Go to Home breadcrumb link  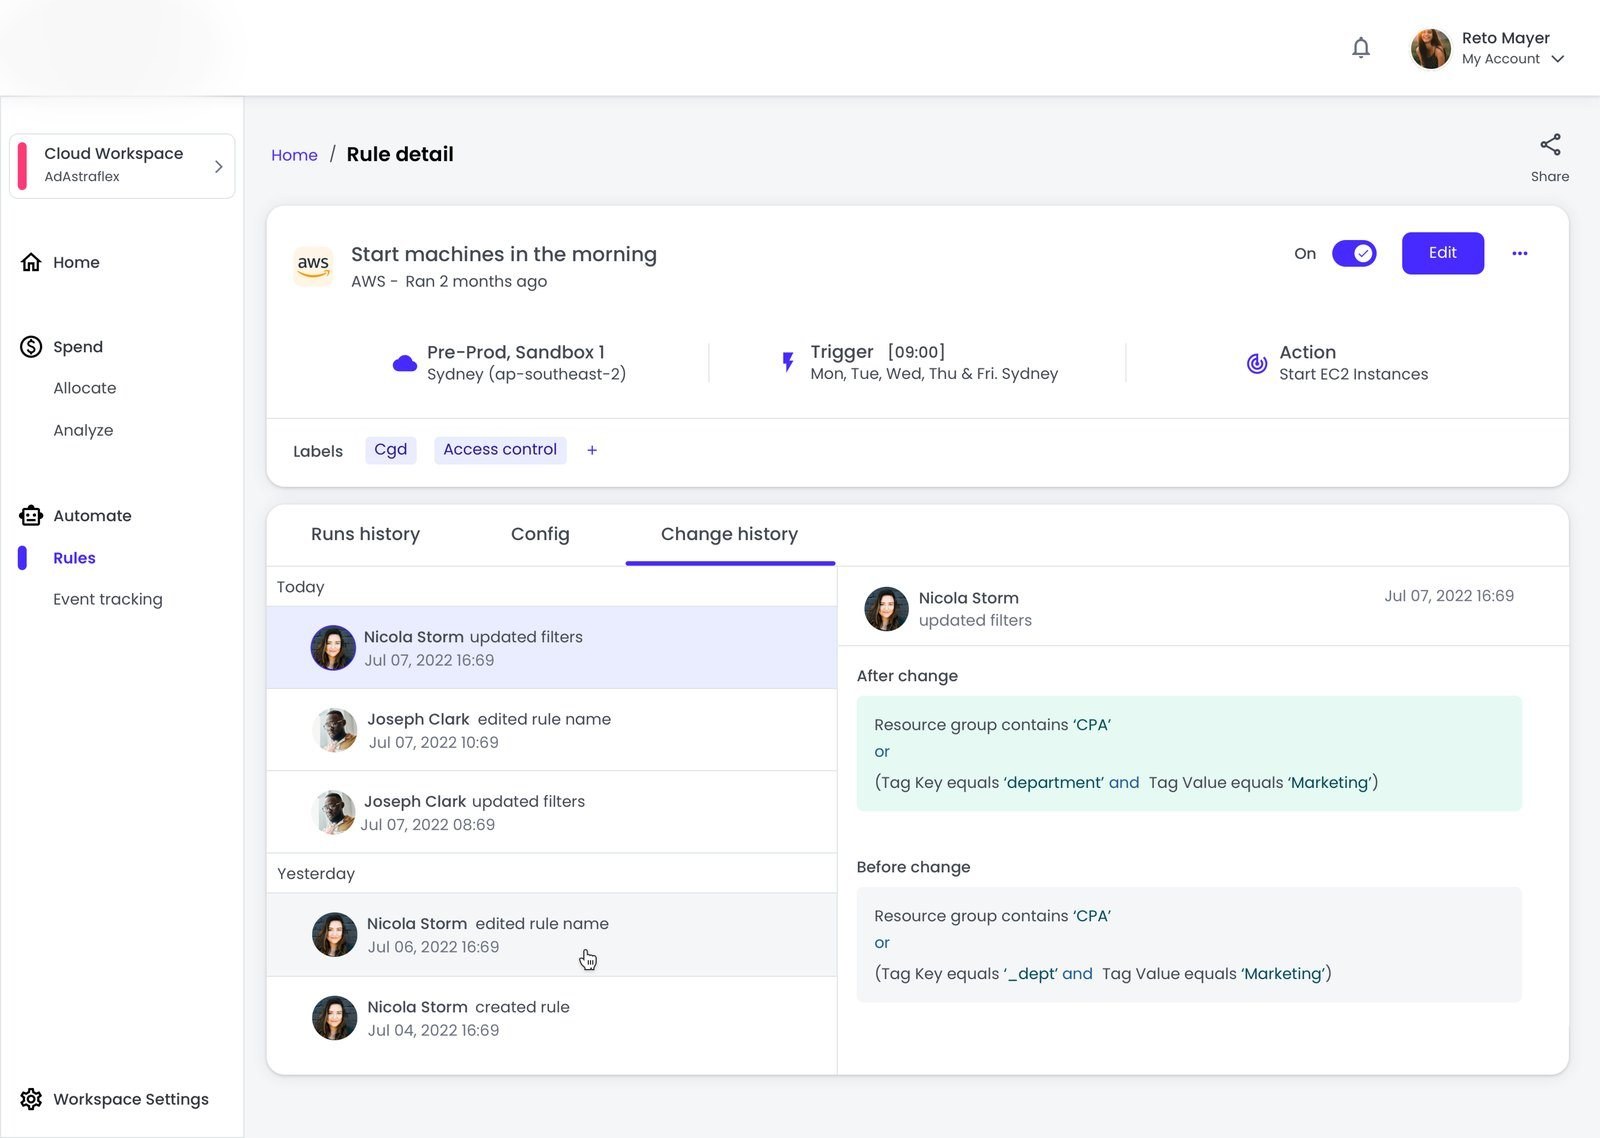[294, 155]
